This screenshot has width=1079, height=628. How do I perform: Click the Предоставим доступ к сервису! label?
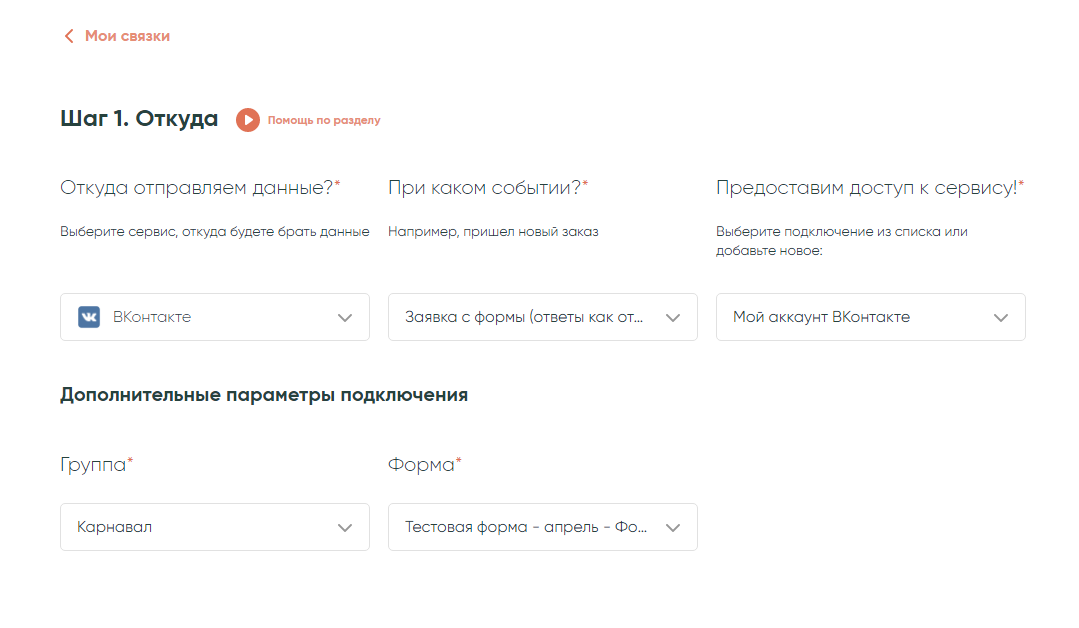(x=867, y=187)
